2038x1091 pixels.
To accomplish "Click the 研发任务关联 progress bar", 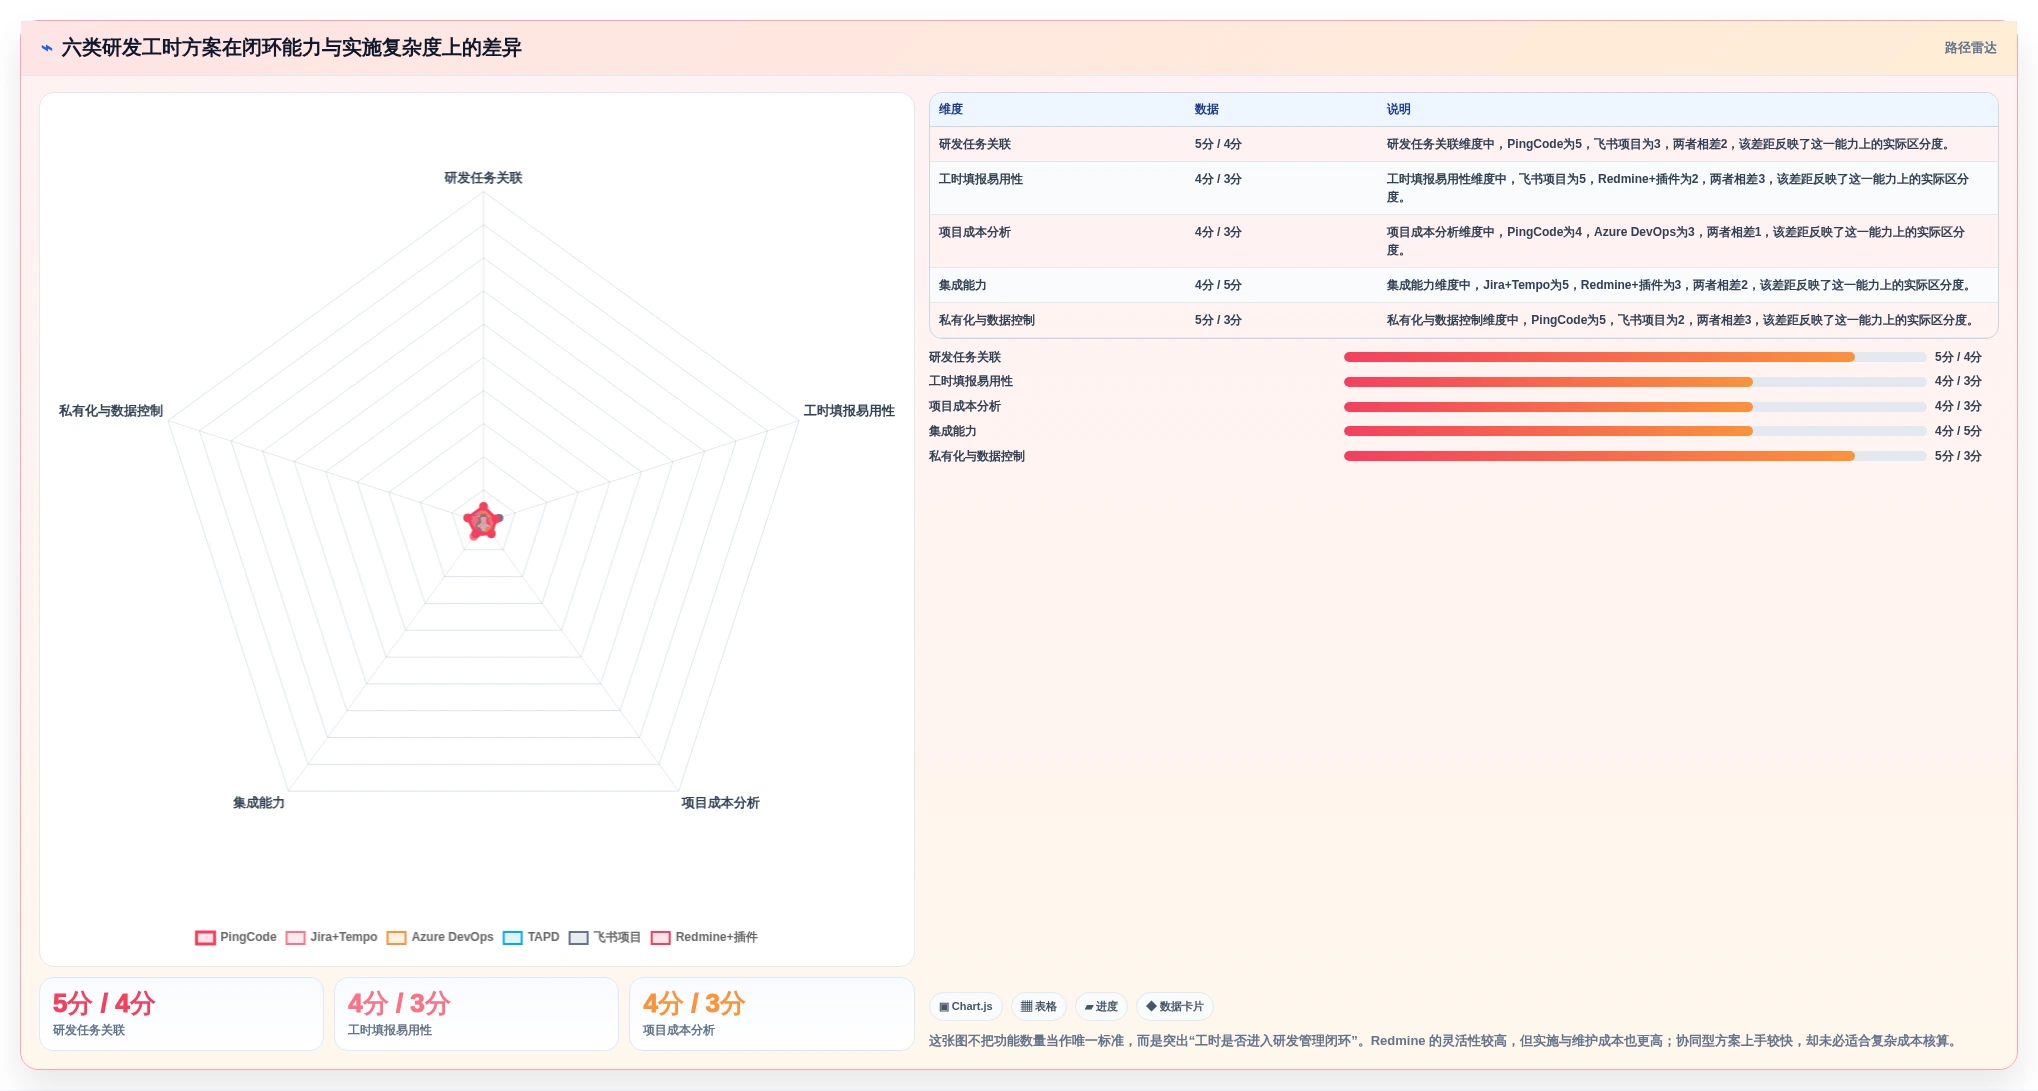I will coord(1634,357).
